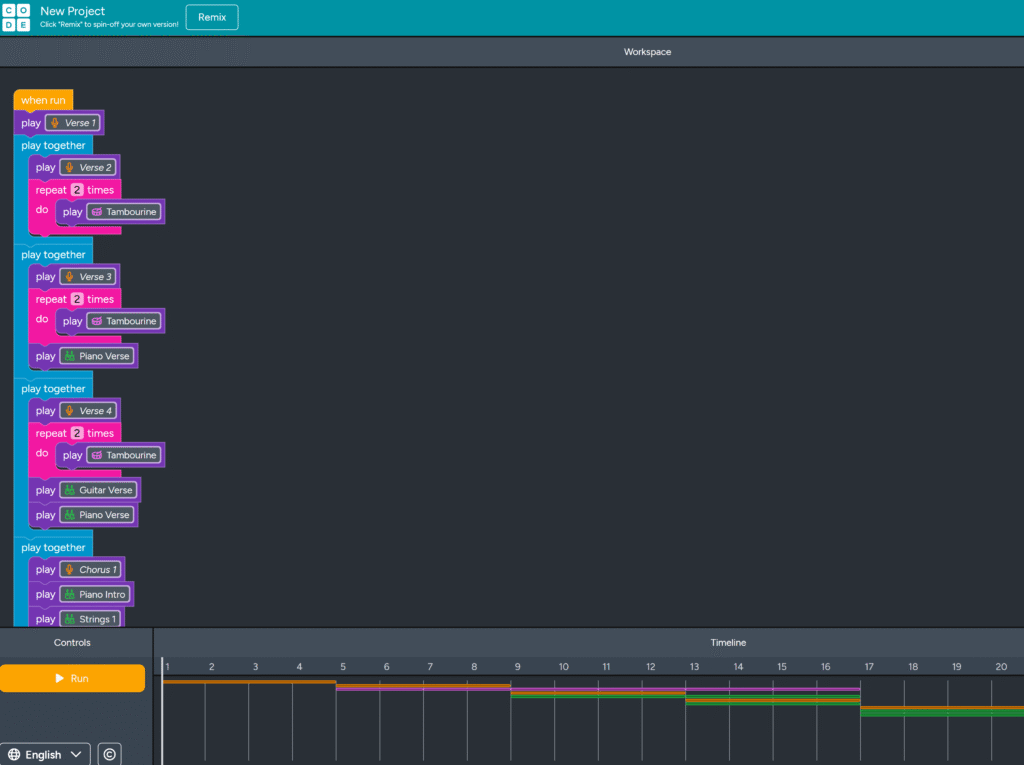Click the instrument icon on Guitar Verse block

[x=69, y=490]
